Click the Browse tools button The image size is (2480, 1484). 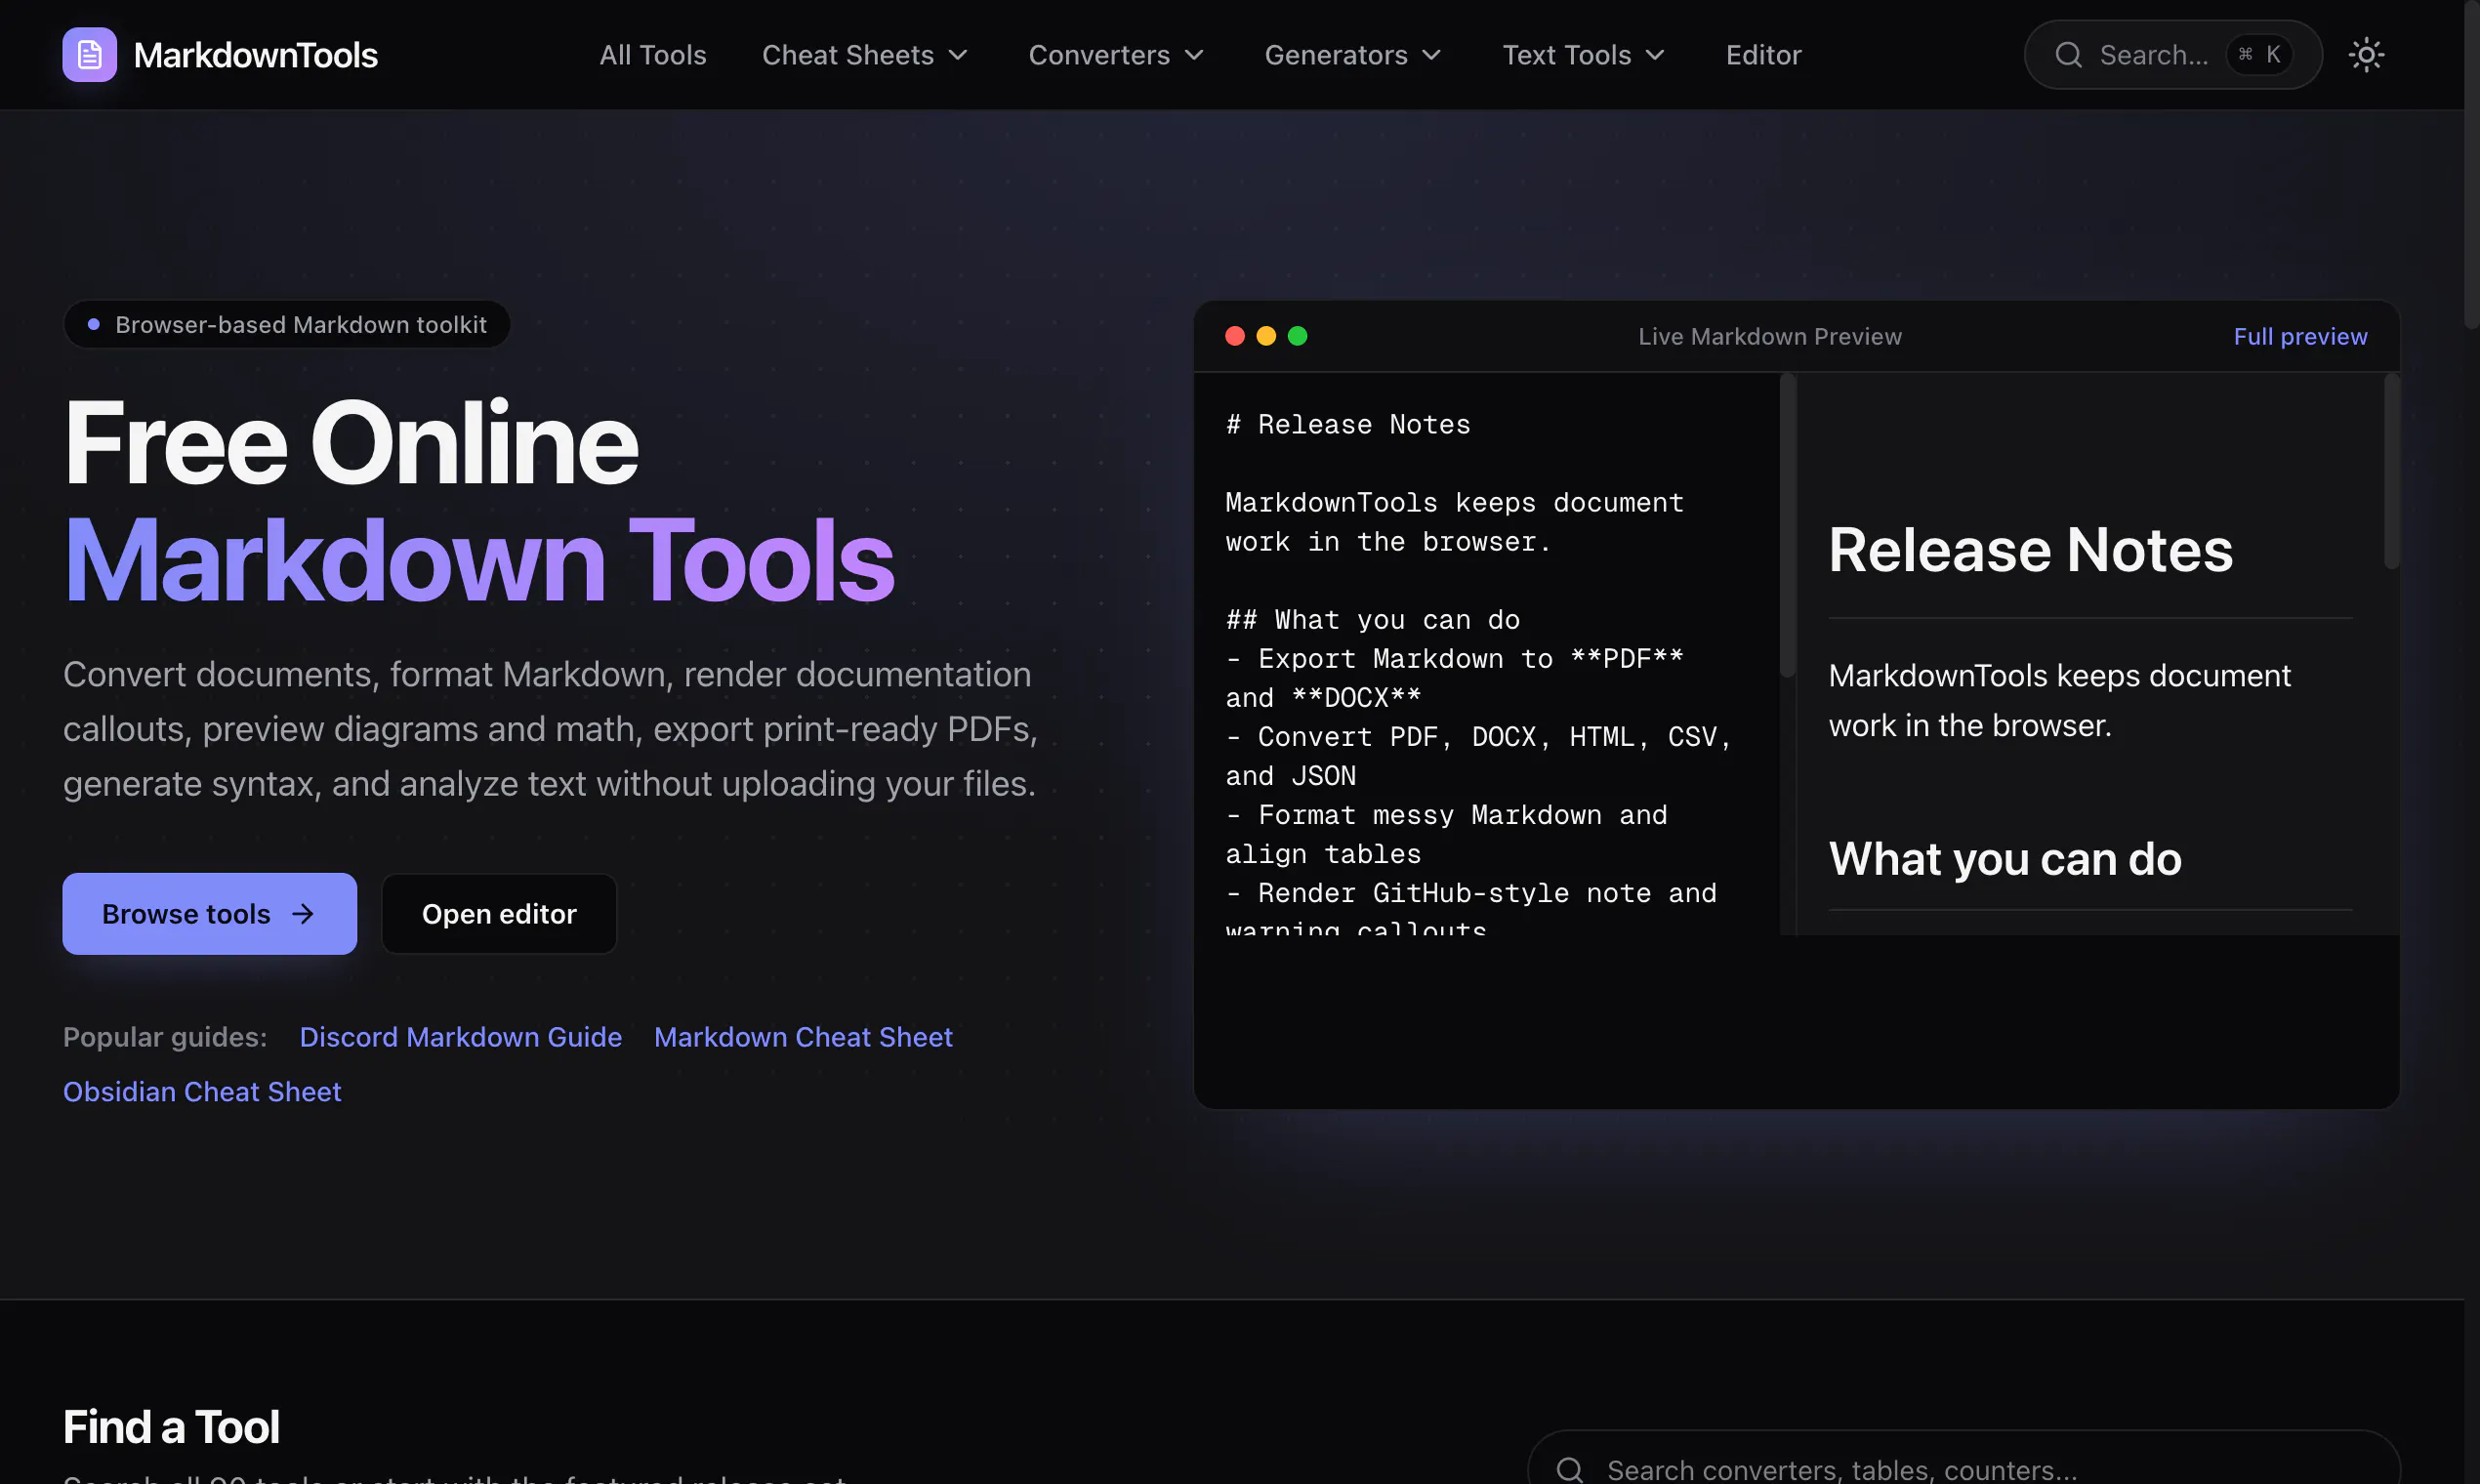[x=209, y=914]
